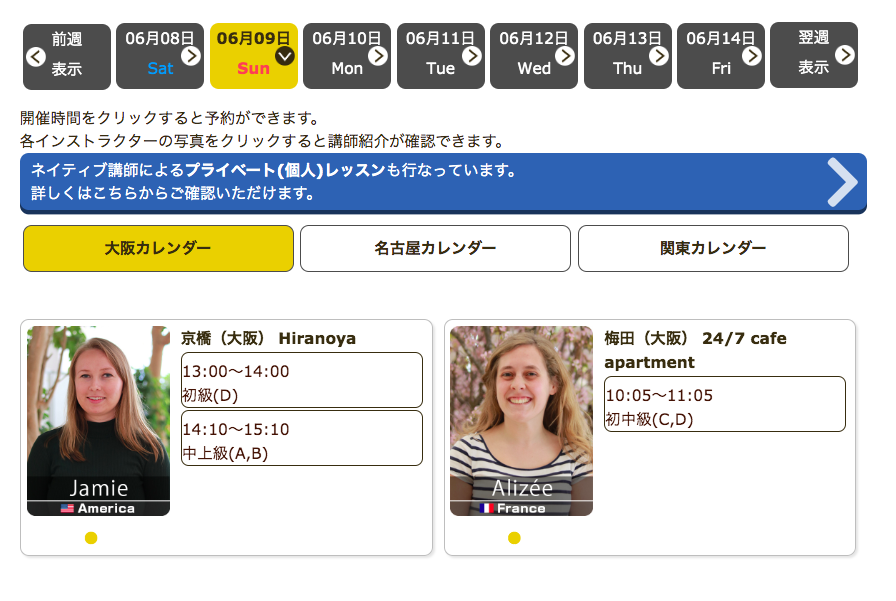Click the arrow icon on 06月13日 Thu
The width and height of the screenshot is (896, 601).
pos(659,56)
